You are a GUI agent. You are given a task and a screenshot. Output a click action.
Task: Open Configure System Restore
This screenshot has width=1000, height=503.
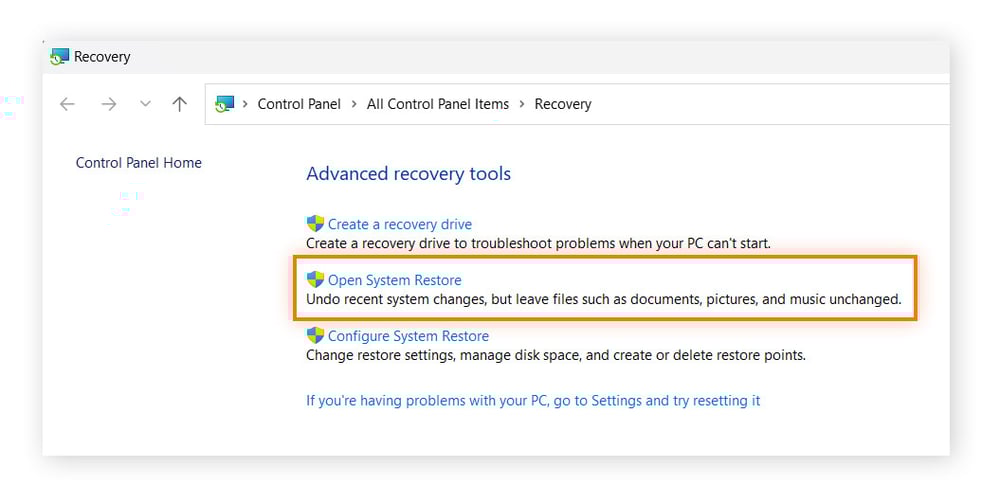pyautogui.click(x=408, y=336)
